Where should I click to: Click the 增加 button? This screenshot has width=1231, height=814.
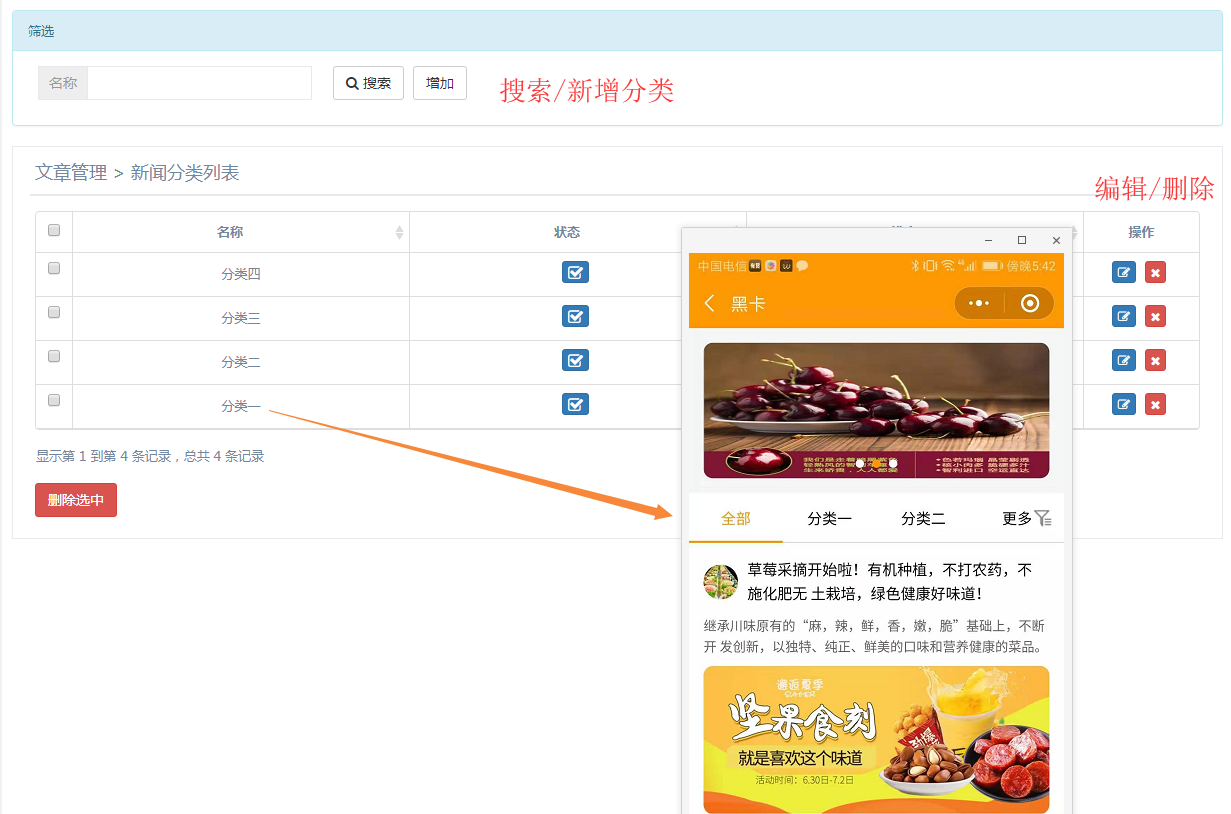440,83
